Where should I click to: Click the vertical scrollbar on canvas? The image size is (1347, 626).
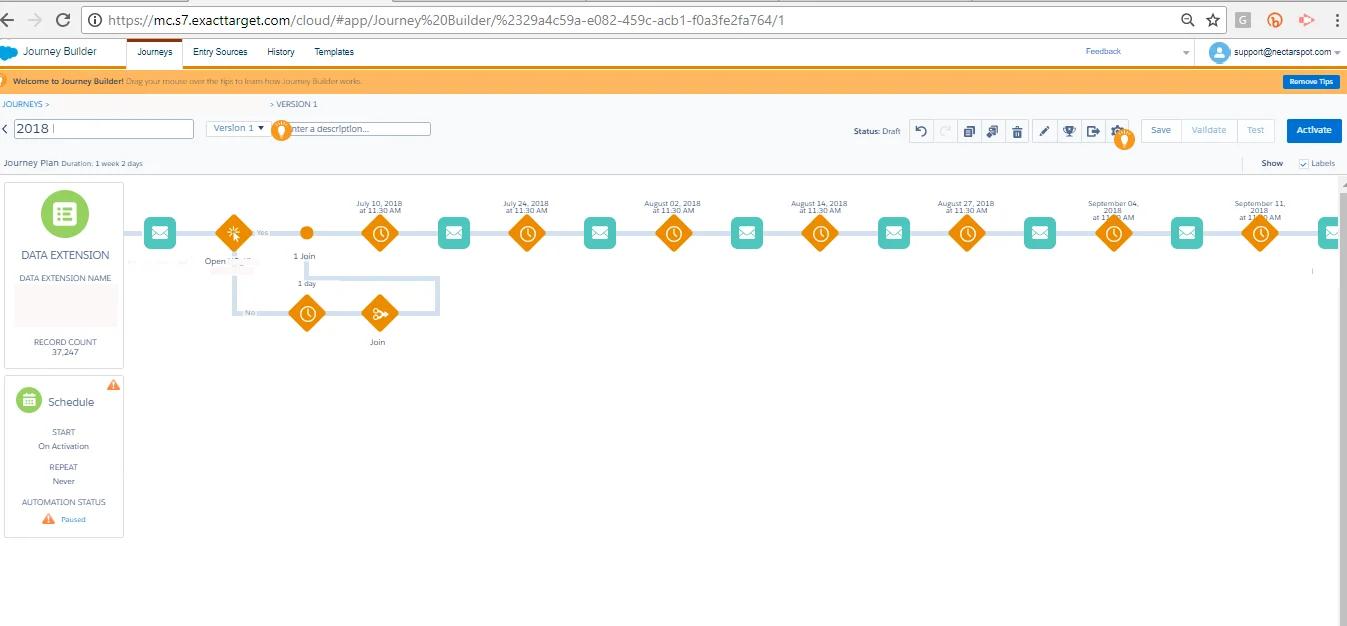pyautogui.click(x=1342, y=400)
